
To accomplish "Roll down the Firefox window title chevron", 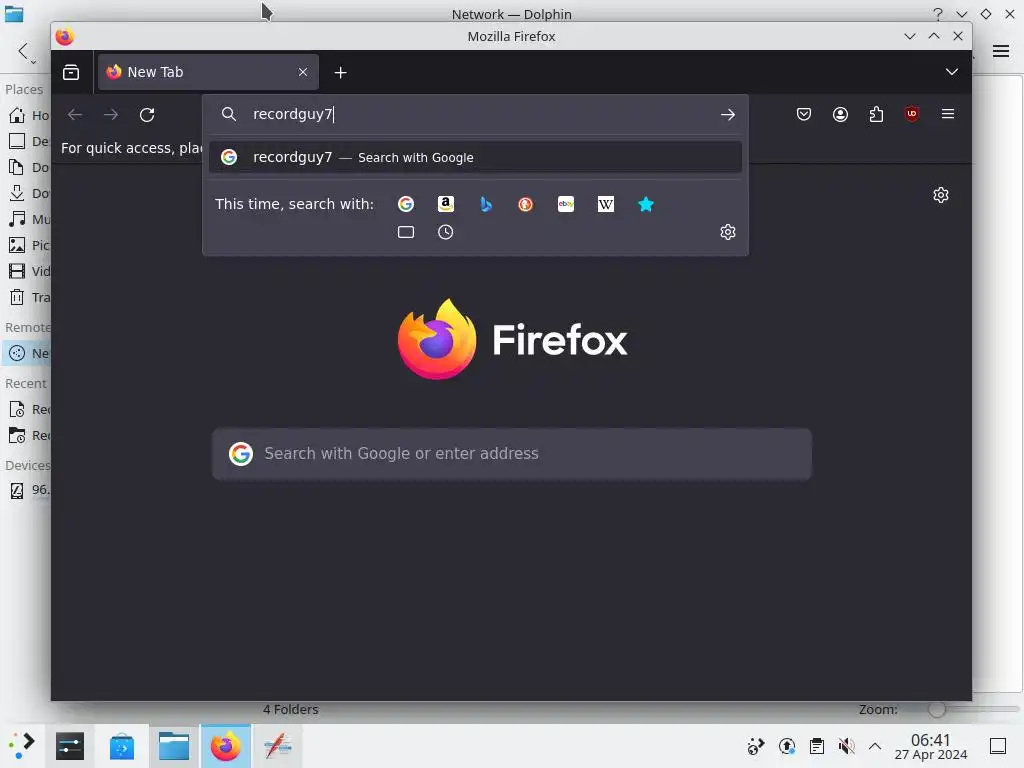I will click(910, 37).
